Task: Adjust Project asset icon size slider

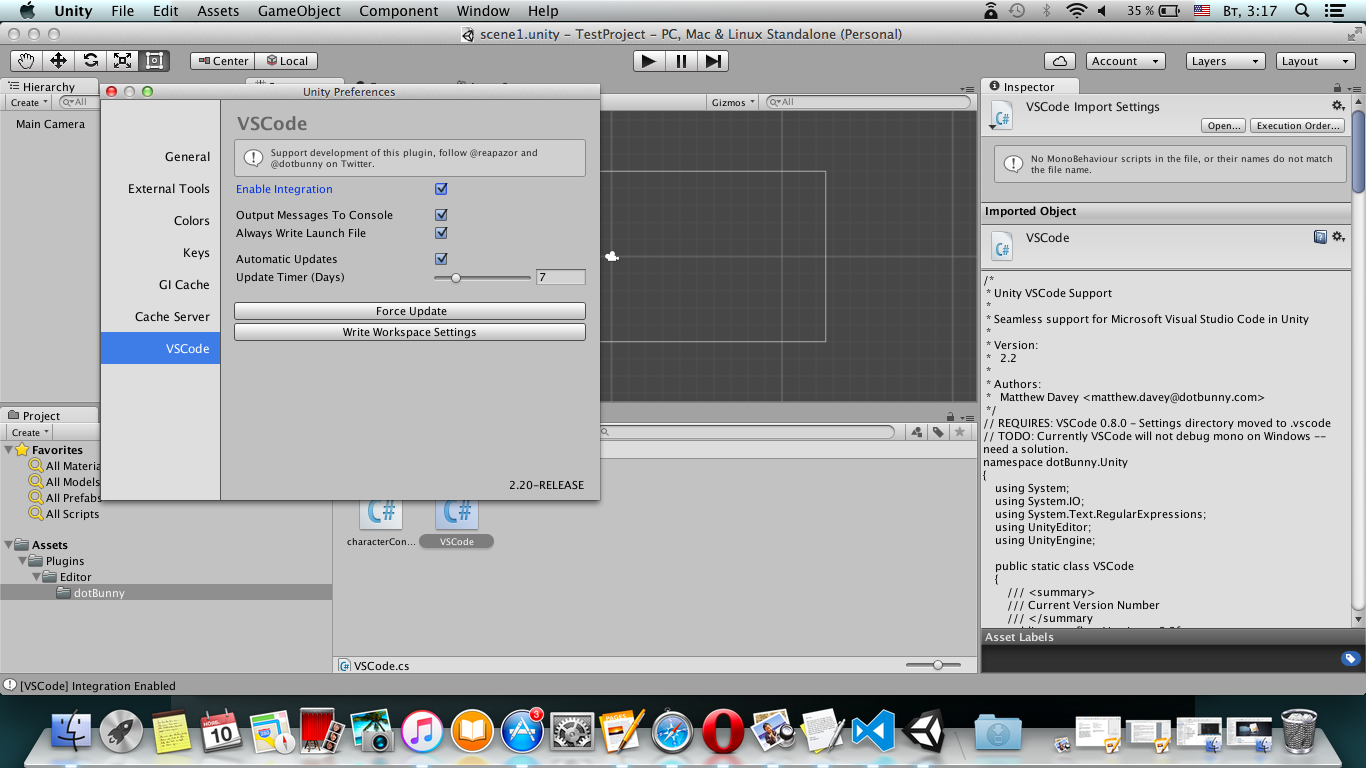Action: tap(938, 665)
